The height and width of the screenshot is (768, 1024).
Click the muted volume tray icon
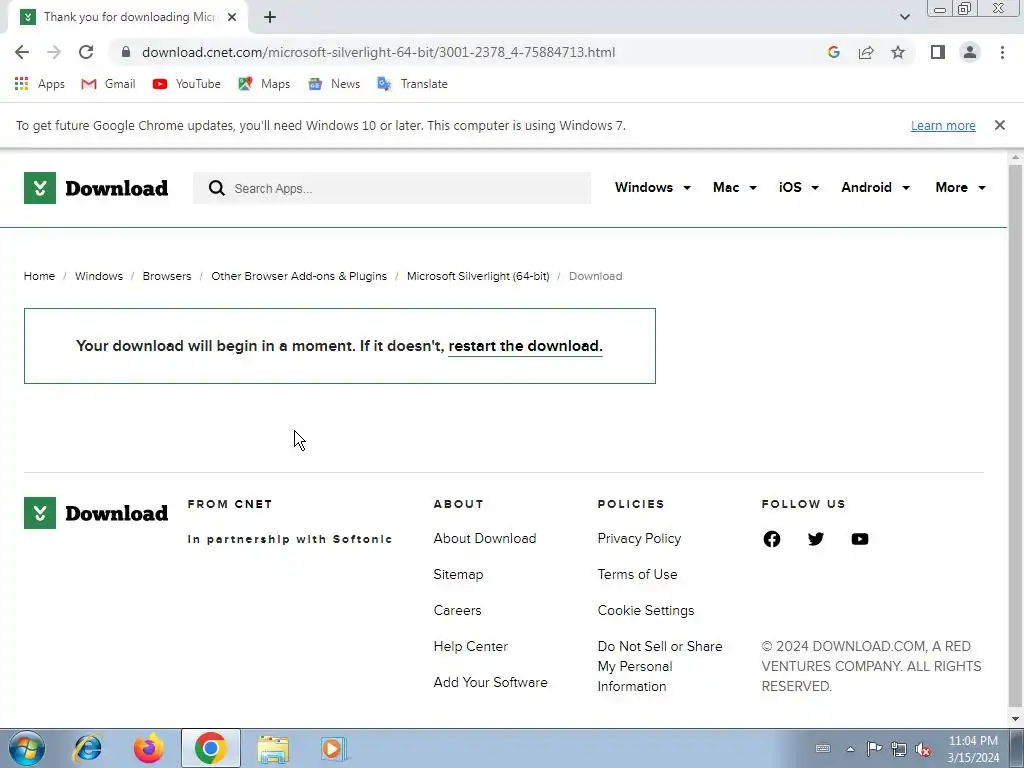point(923,749)
